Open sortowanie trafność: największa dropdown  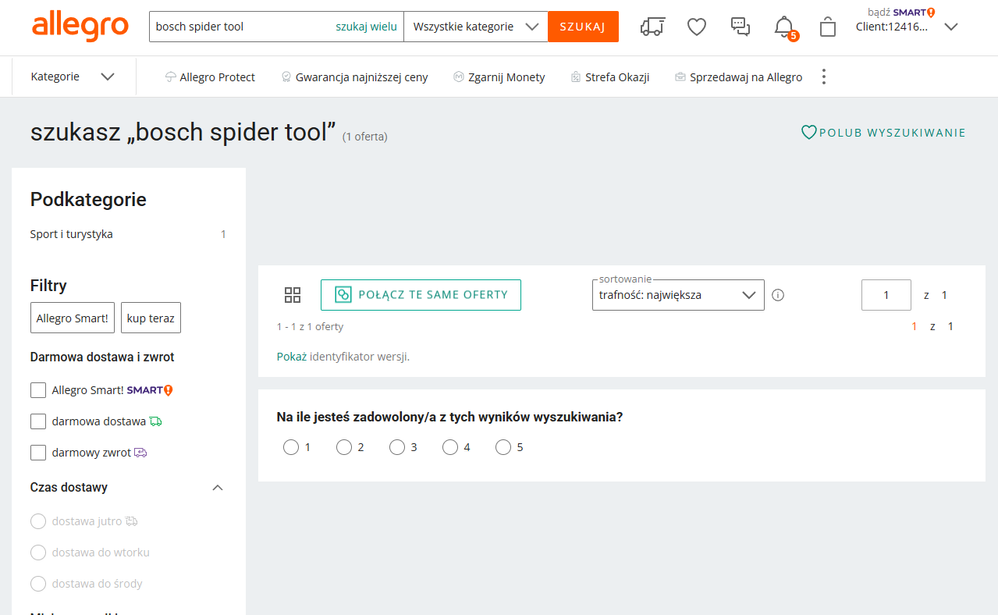point(678,295)
